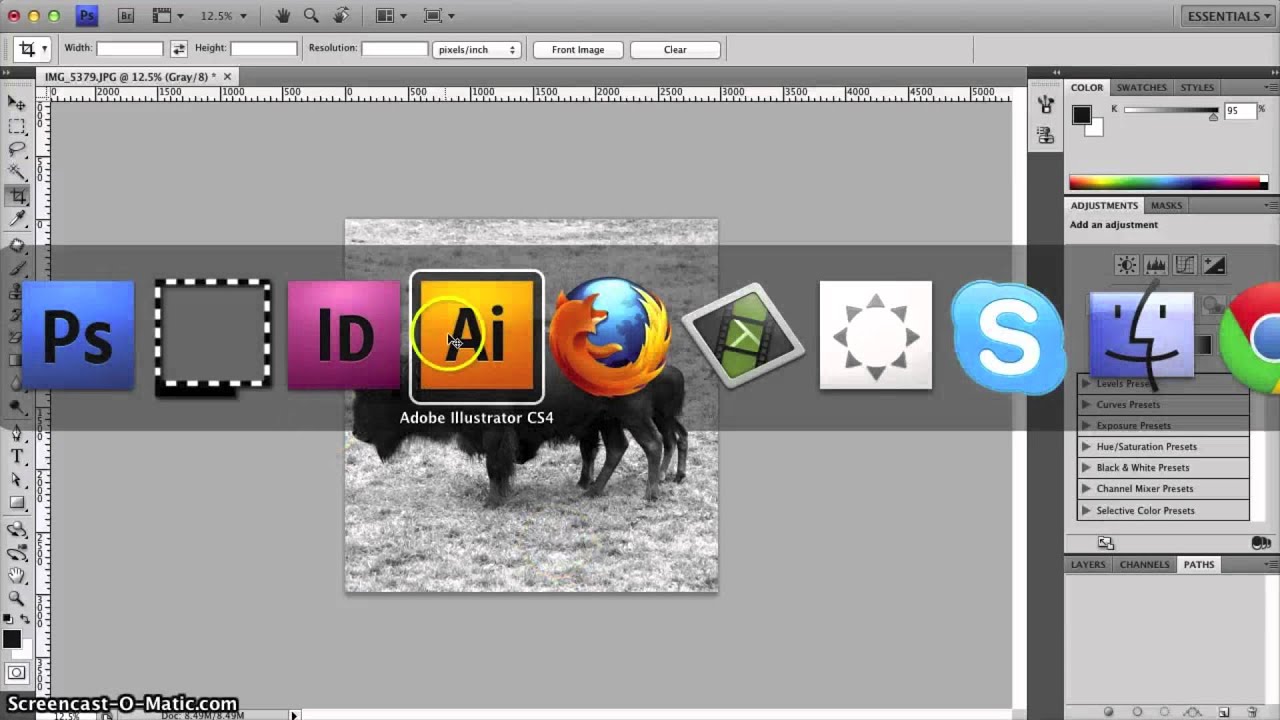Open the ESSENTIALS workspace switcher

[x=1228, y=16]
